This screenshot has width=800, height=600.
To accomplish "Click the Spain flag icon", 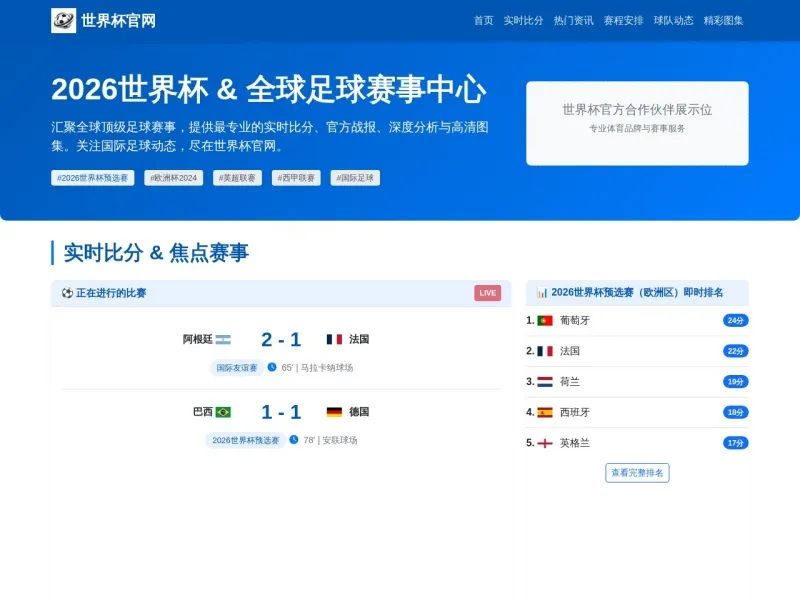I will click(545, 412).
